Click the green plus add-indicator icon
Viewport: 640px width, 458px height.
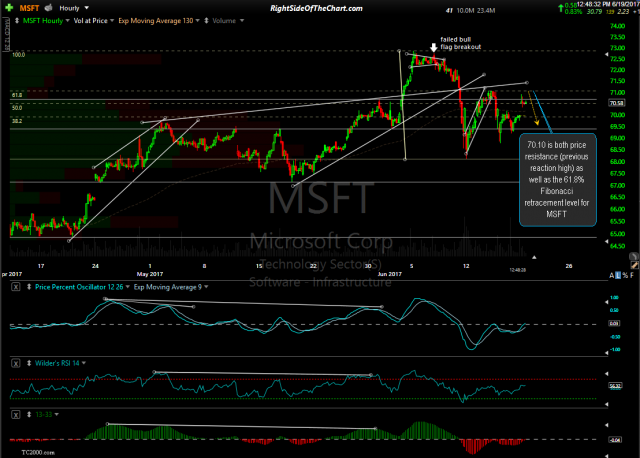coord(9,8)
